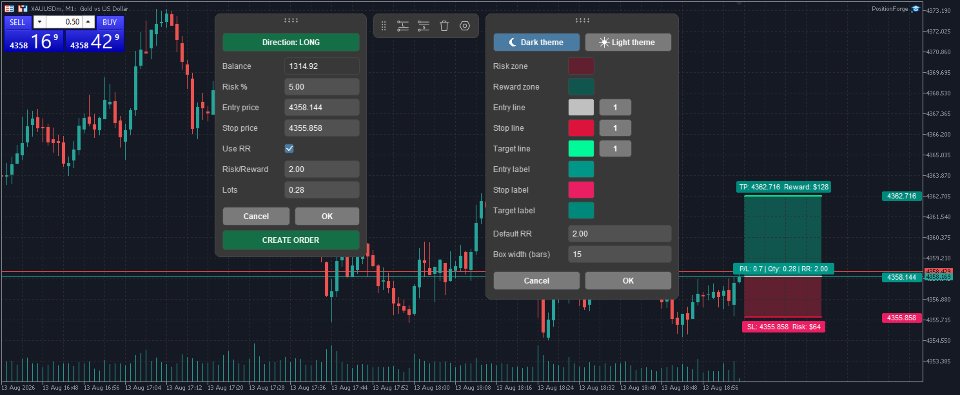Screen dimensions: 960x395
Task: Click the Lots field showing 0.28
Action: [x=322, y=190]
